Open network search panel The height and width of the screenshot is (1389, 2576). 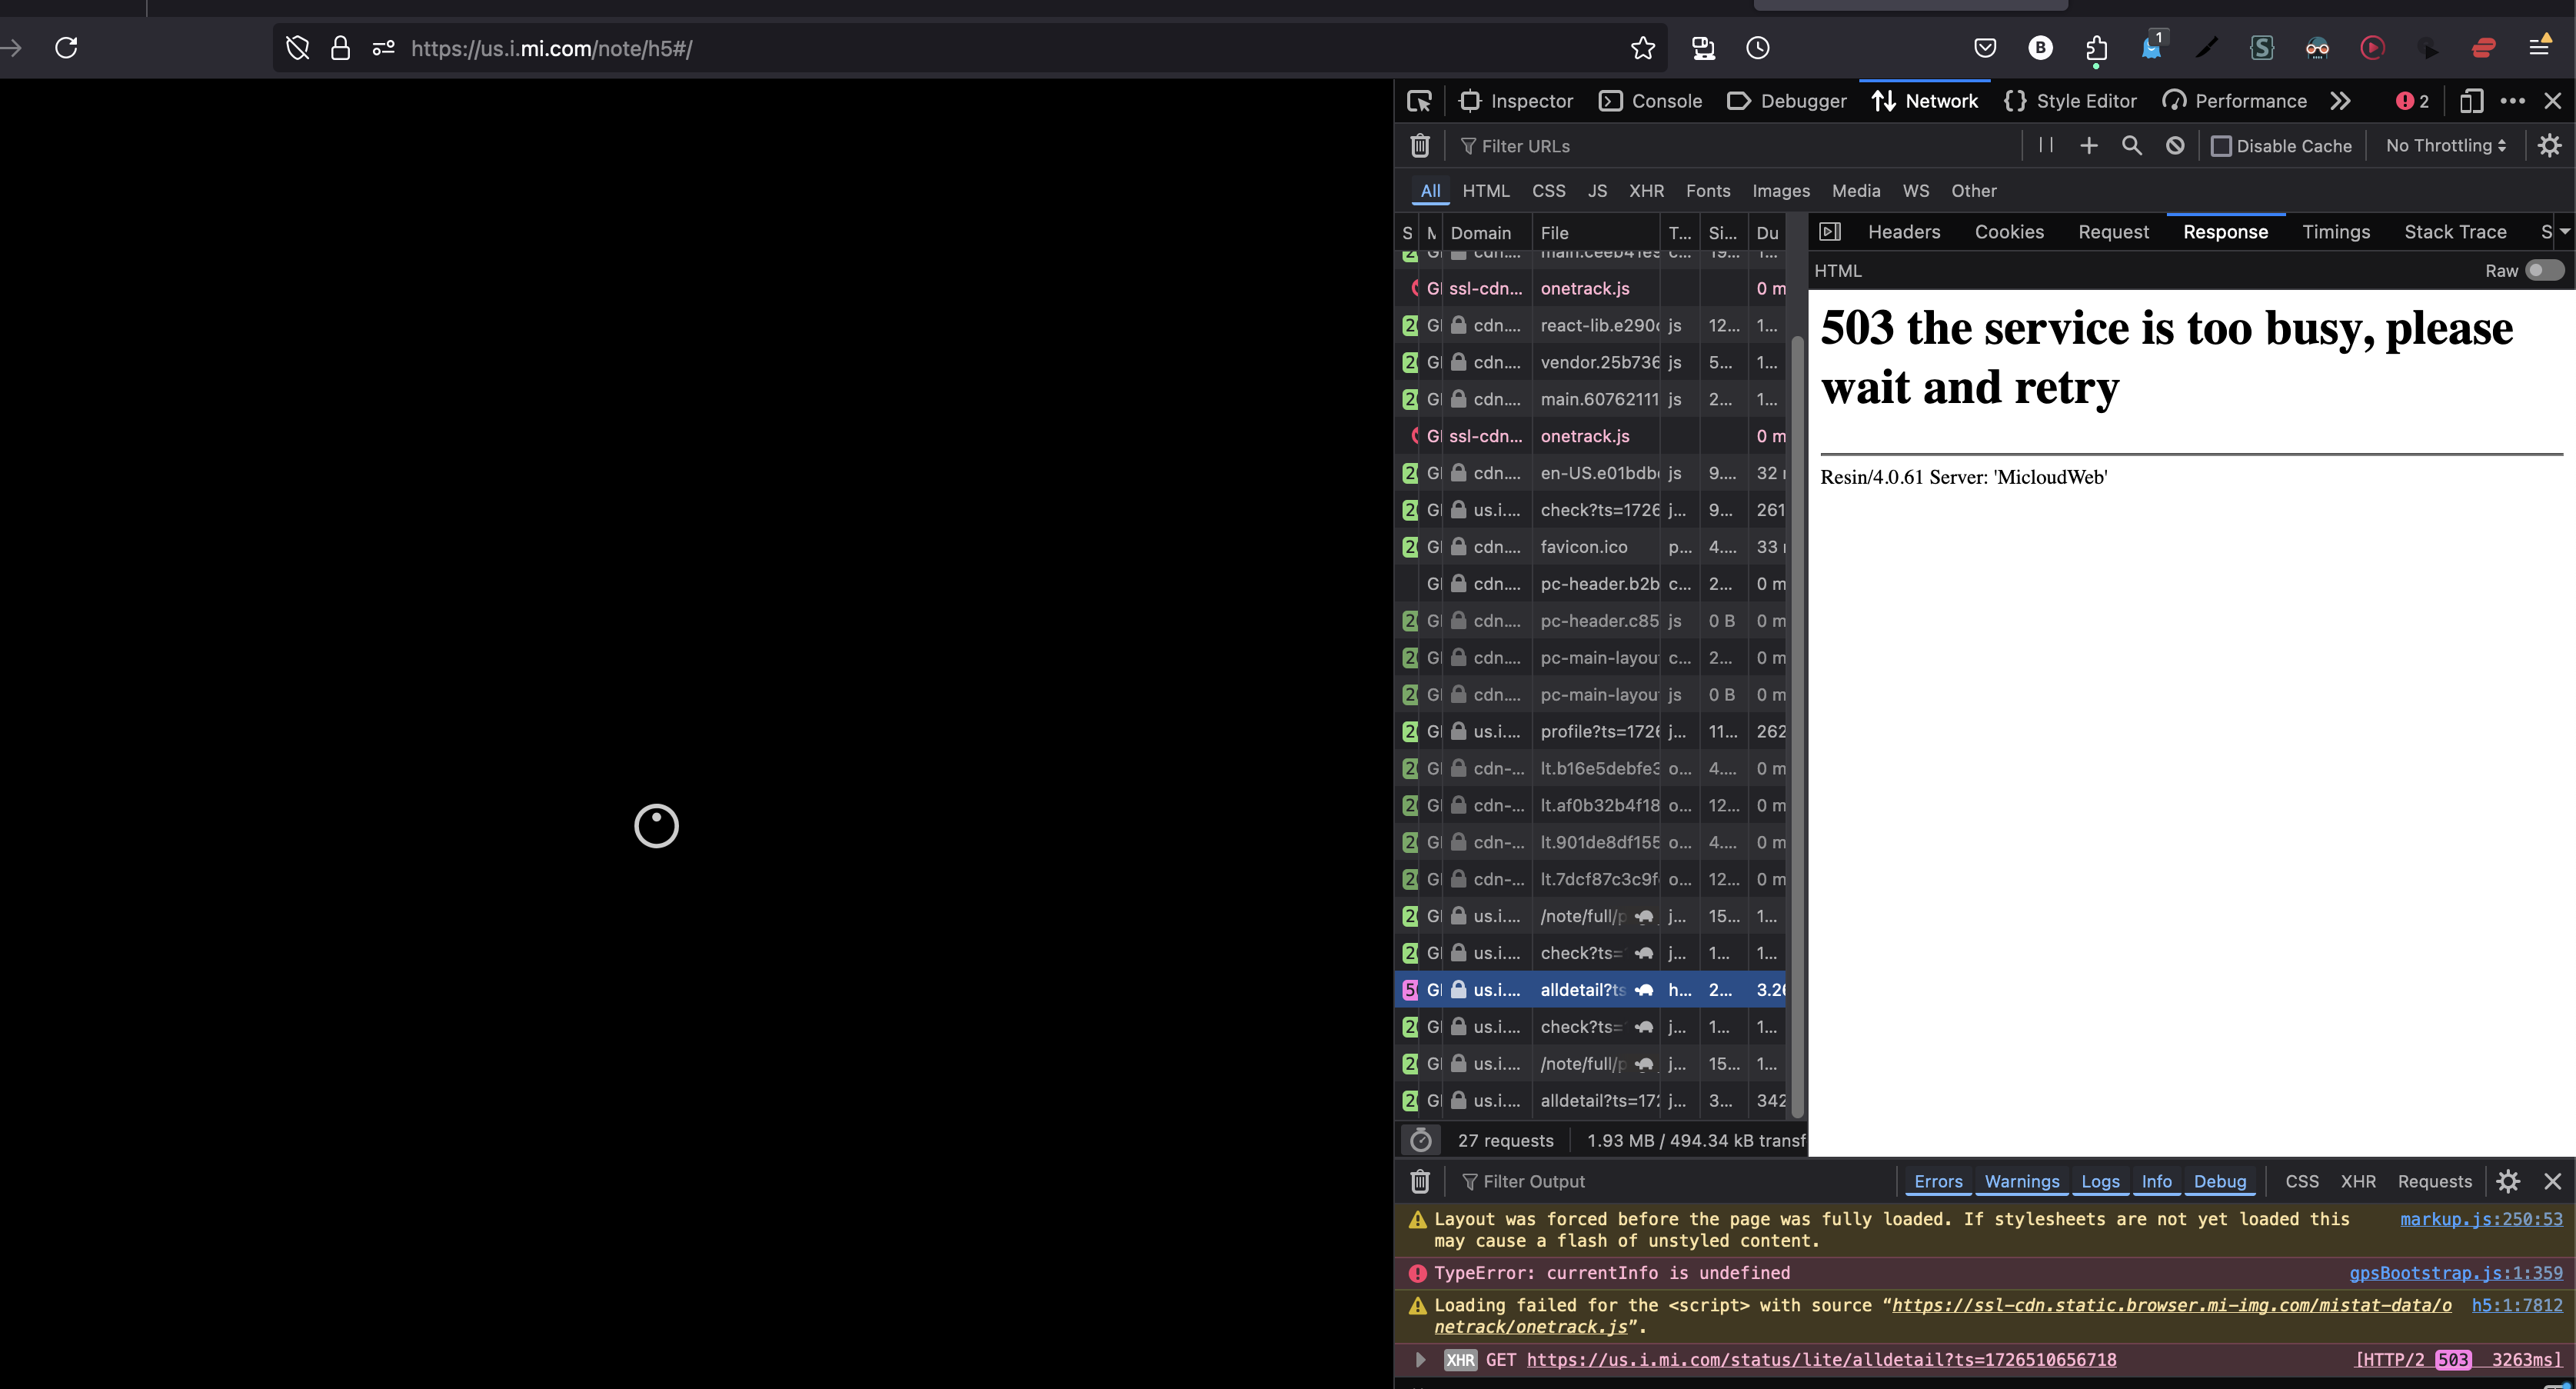(2131, 146)
